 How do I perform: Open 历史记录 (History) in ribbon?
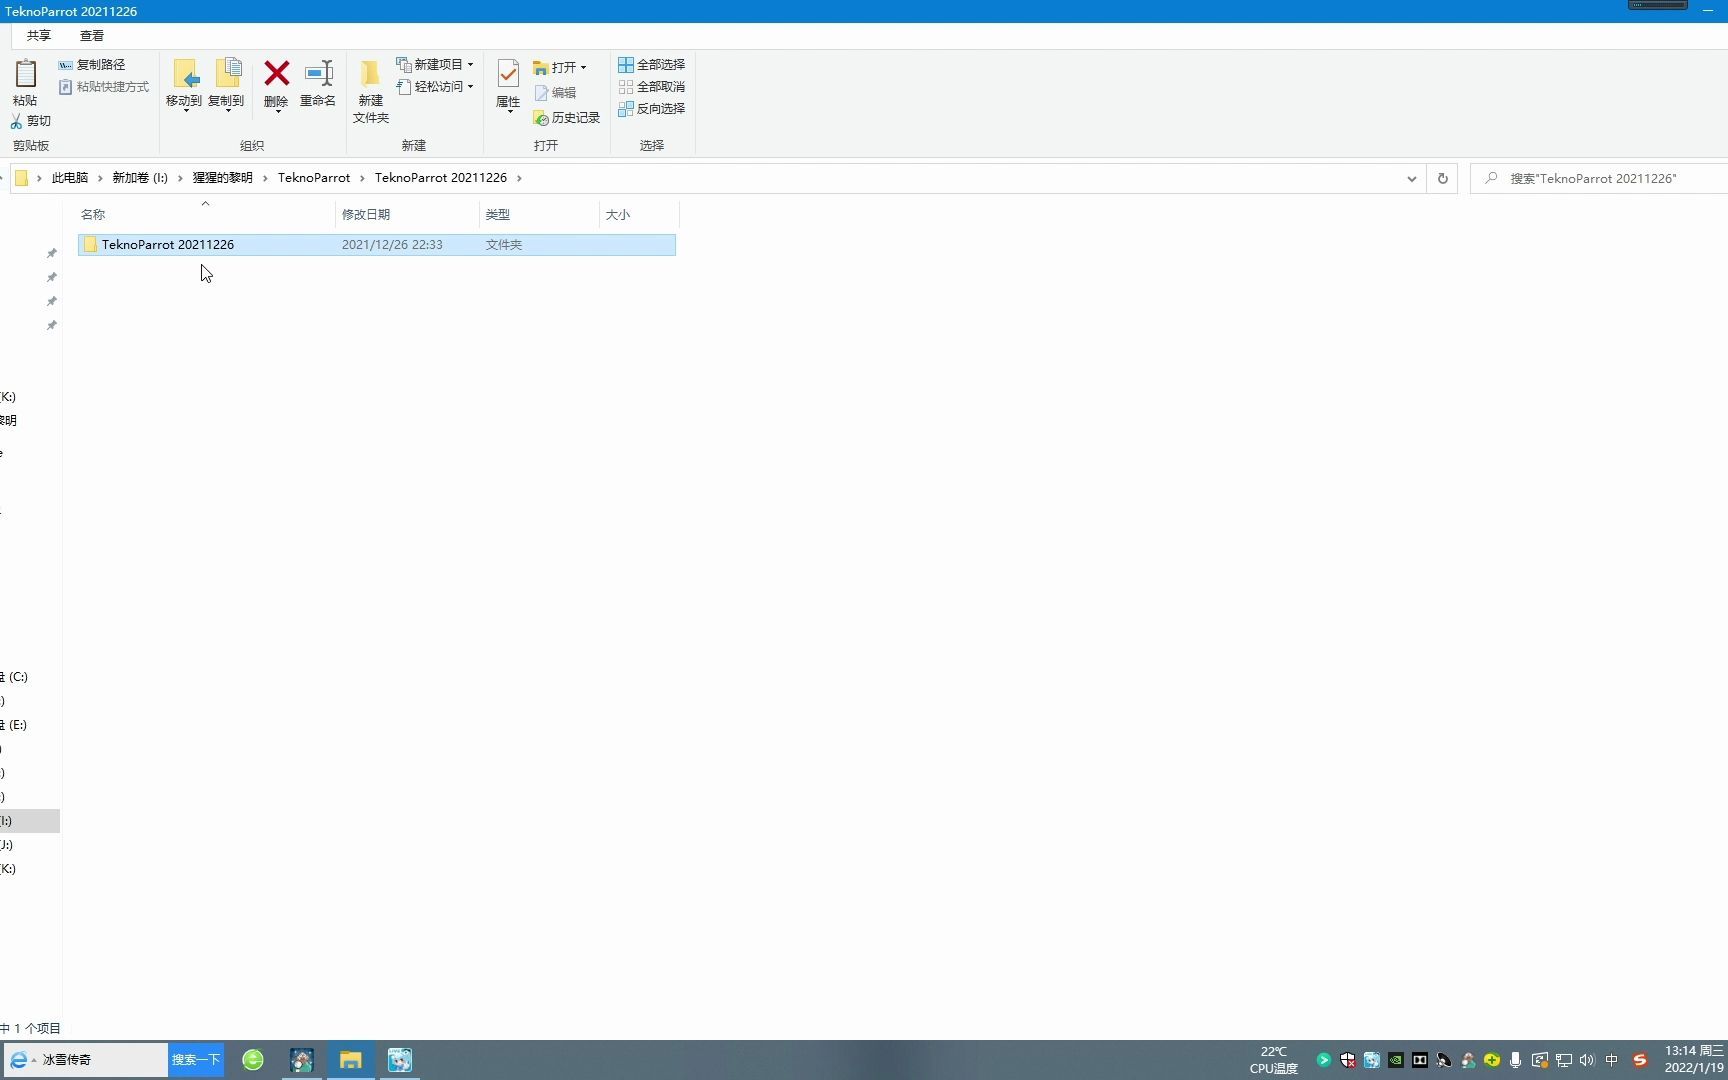(x=567, y=118)
